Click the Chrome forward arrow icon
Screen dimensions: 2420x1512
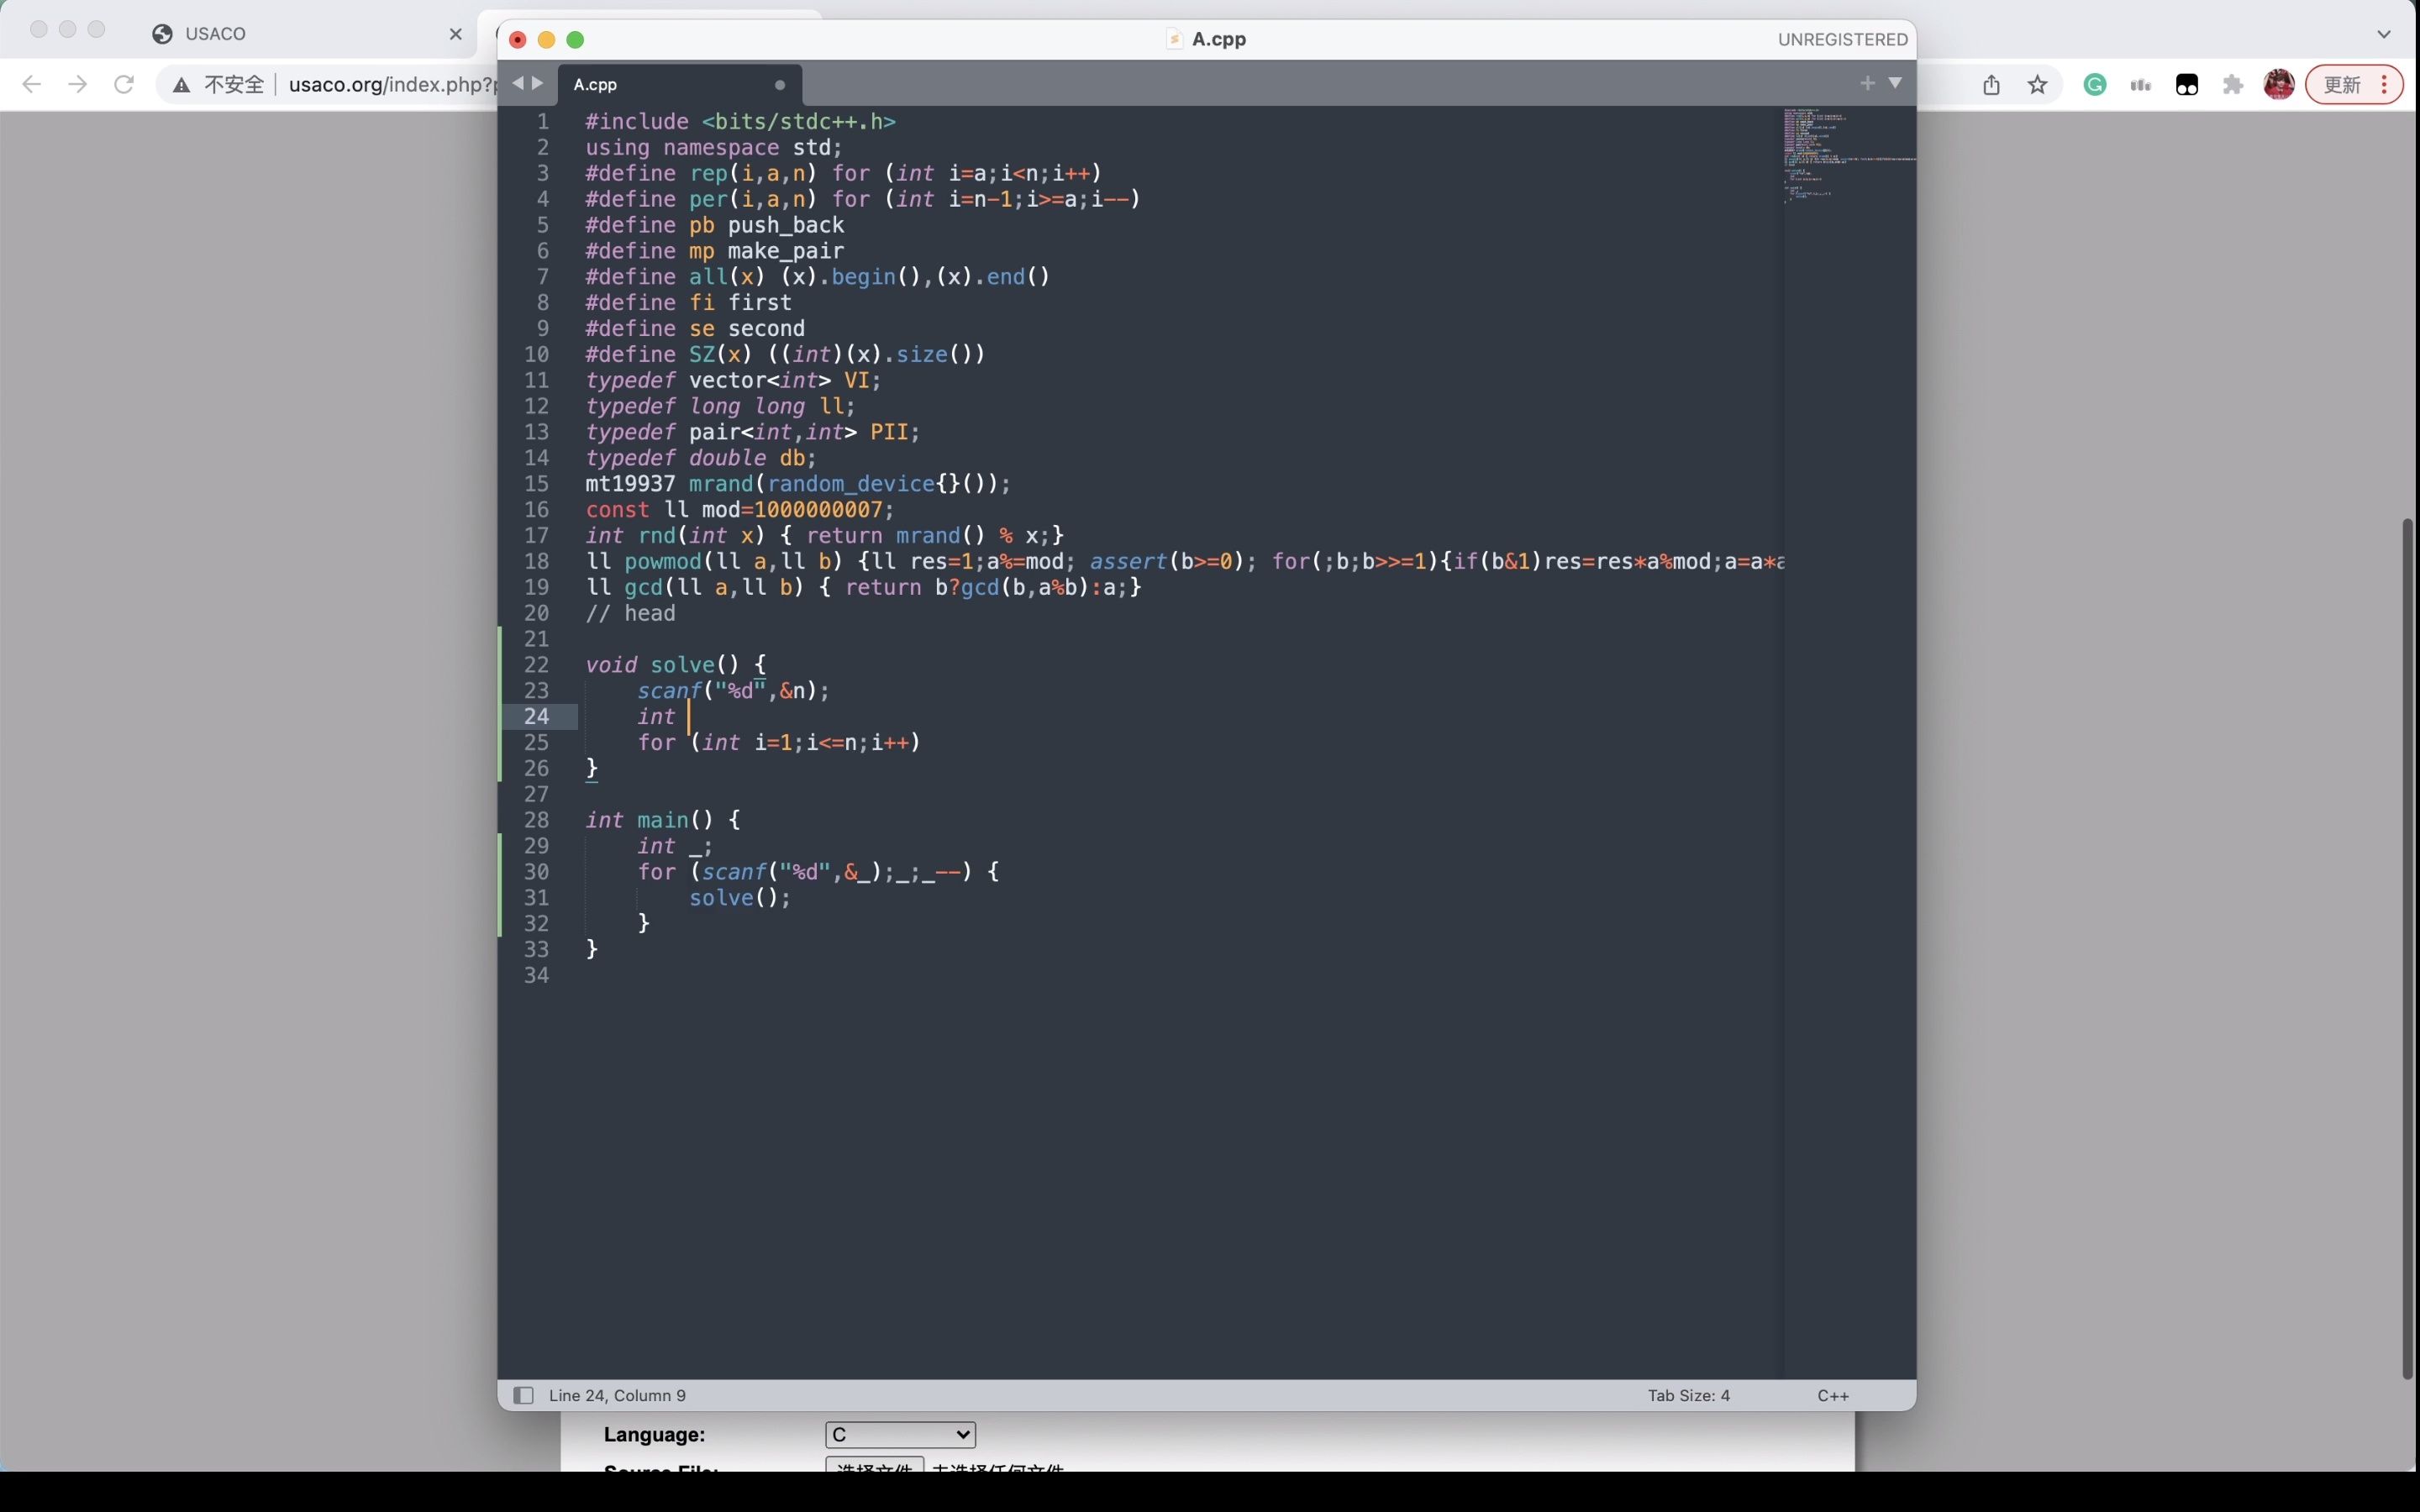(x=77, y=84)
